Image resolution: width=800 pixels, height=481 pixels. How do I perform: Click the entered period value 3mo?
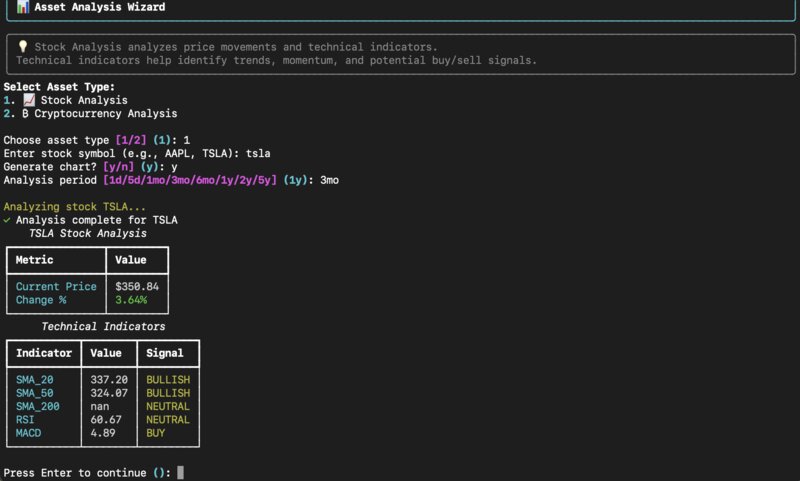coord(330,180)
